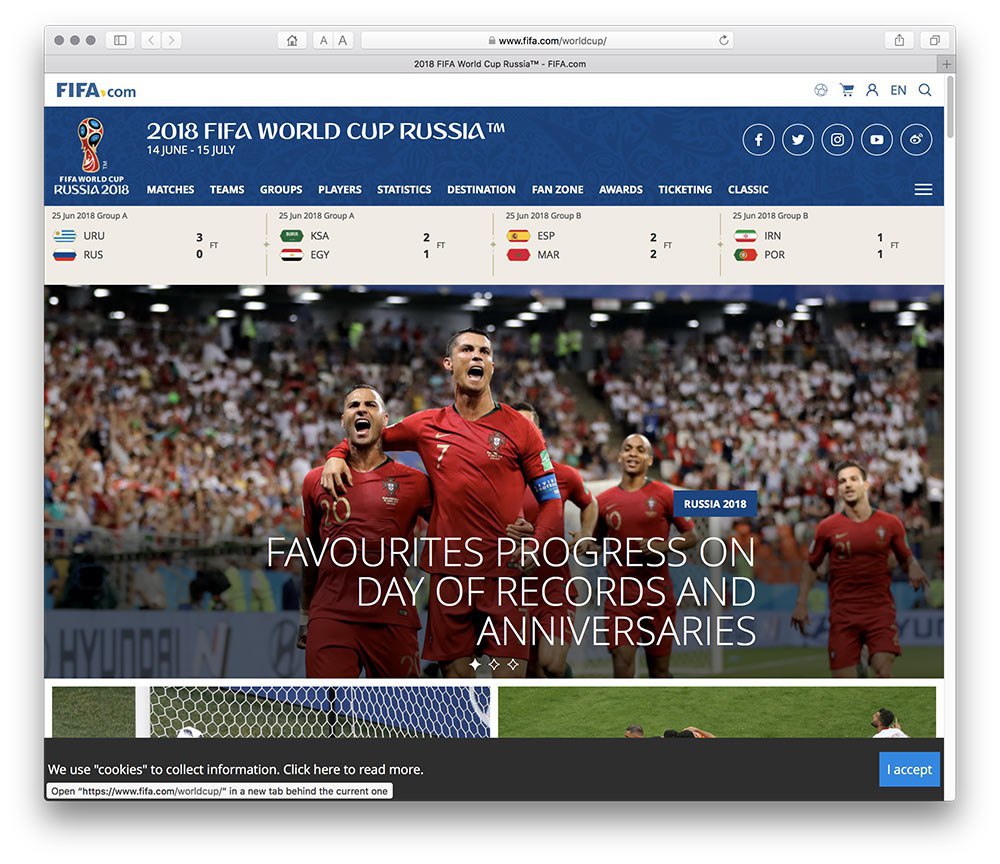Image resolution: width=1000 pixels, height=864 pixels.
Task: Click the Safari home button
Action: 292,40
